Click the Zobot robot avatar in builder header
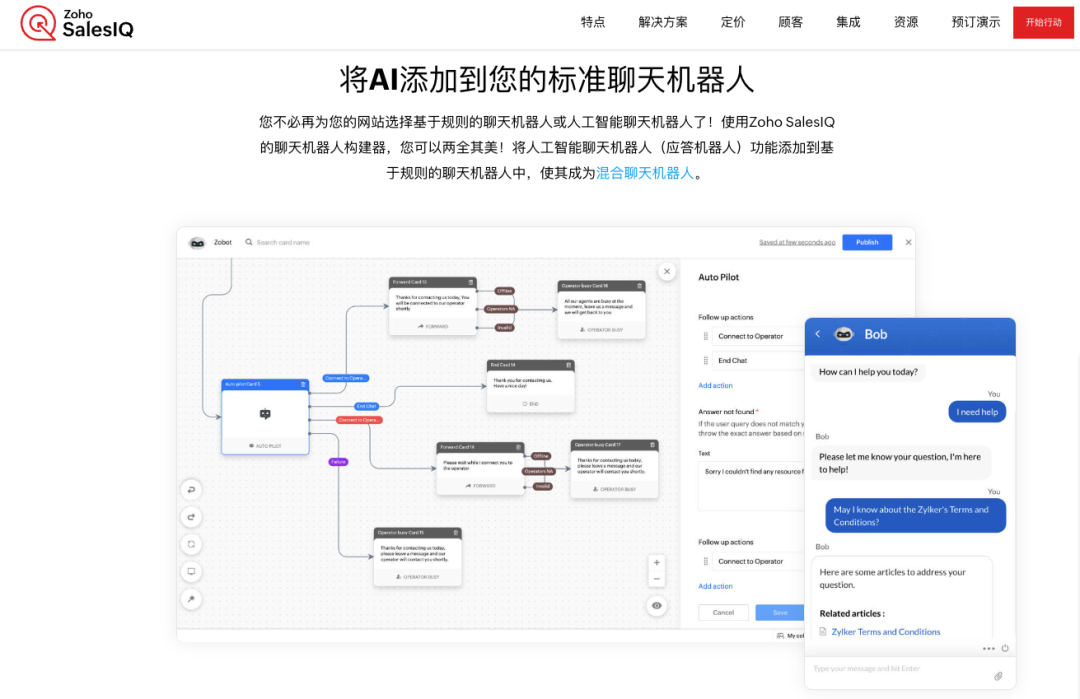 [197, 242]
